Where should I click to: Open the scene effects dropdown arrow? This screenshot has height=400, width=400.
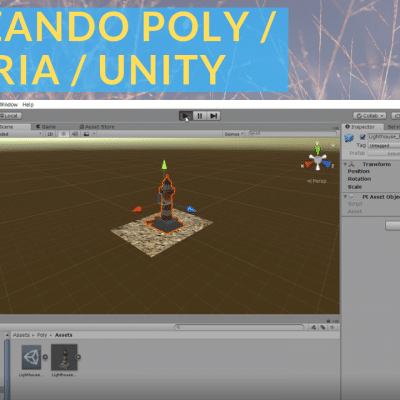(x=94, y=134)
